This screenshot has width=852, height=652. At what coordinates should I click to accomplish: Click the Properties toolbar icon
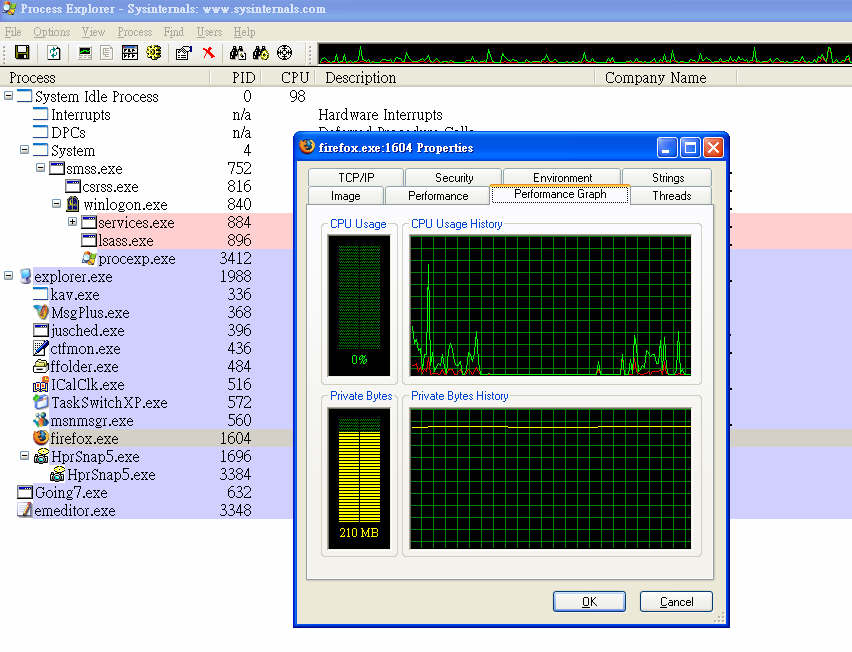coord(183,53)
